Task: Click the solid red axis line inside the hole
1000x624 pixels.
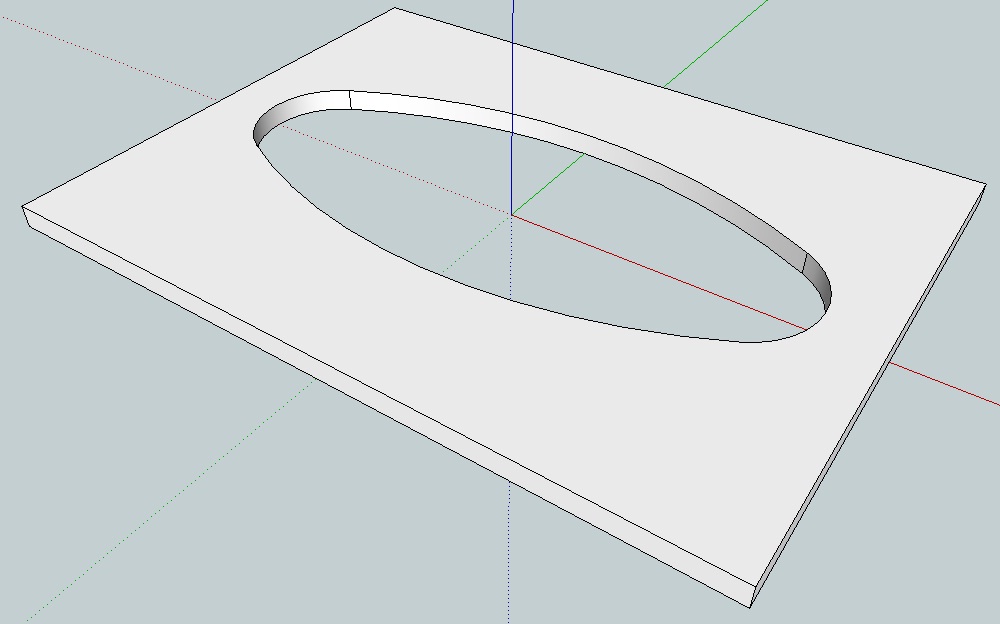Action: pos(659,272)
